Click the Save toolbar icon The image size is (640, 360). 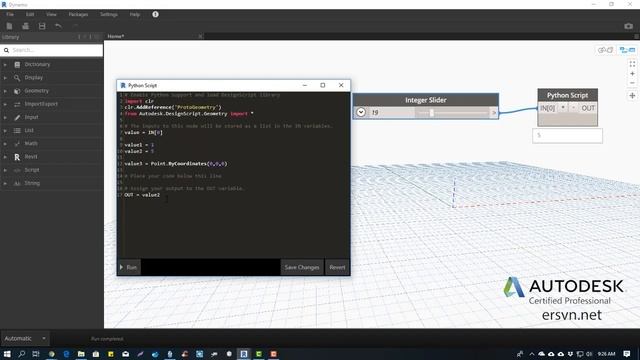click(42, 26)
